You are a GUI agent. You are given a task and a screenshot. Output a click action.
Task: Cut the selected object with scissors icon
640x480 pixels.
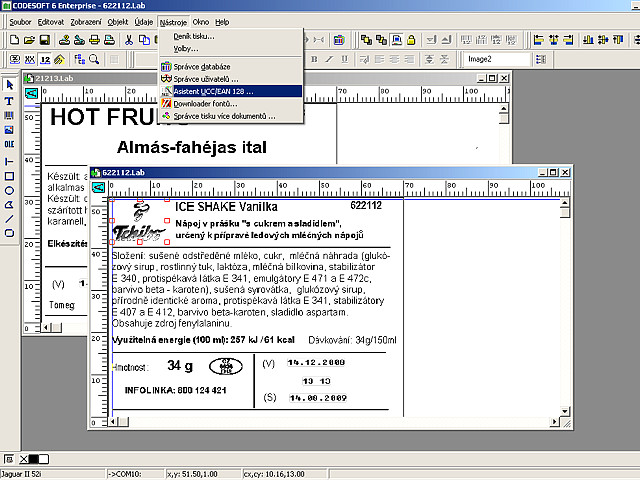point(129,40)
